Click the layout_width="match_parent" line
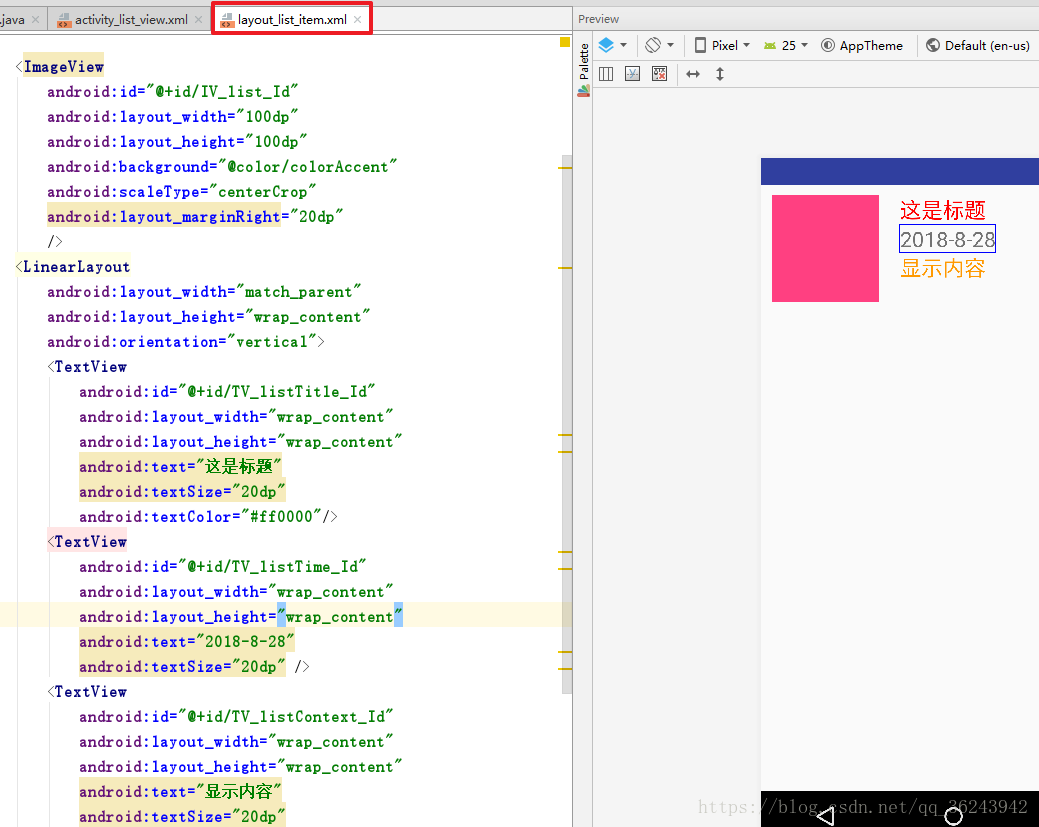Viewport: 1039px width, 827px height. (x=203, y=292)
